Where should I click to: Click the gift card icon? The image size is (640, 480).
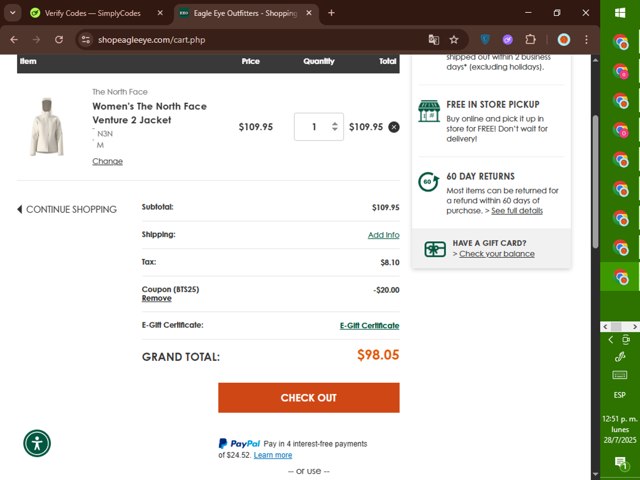pyautogui.click(x=435, y=249)
